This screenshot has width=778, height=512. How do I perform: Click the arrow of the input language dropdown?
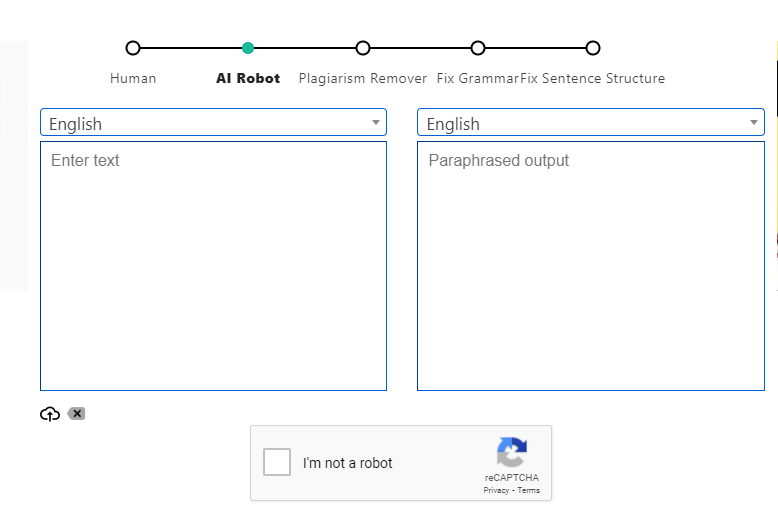[x=376, y=123]
